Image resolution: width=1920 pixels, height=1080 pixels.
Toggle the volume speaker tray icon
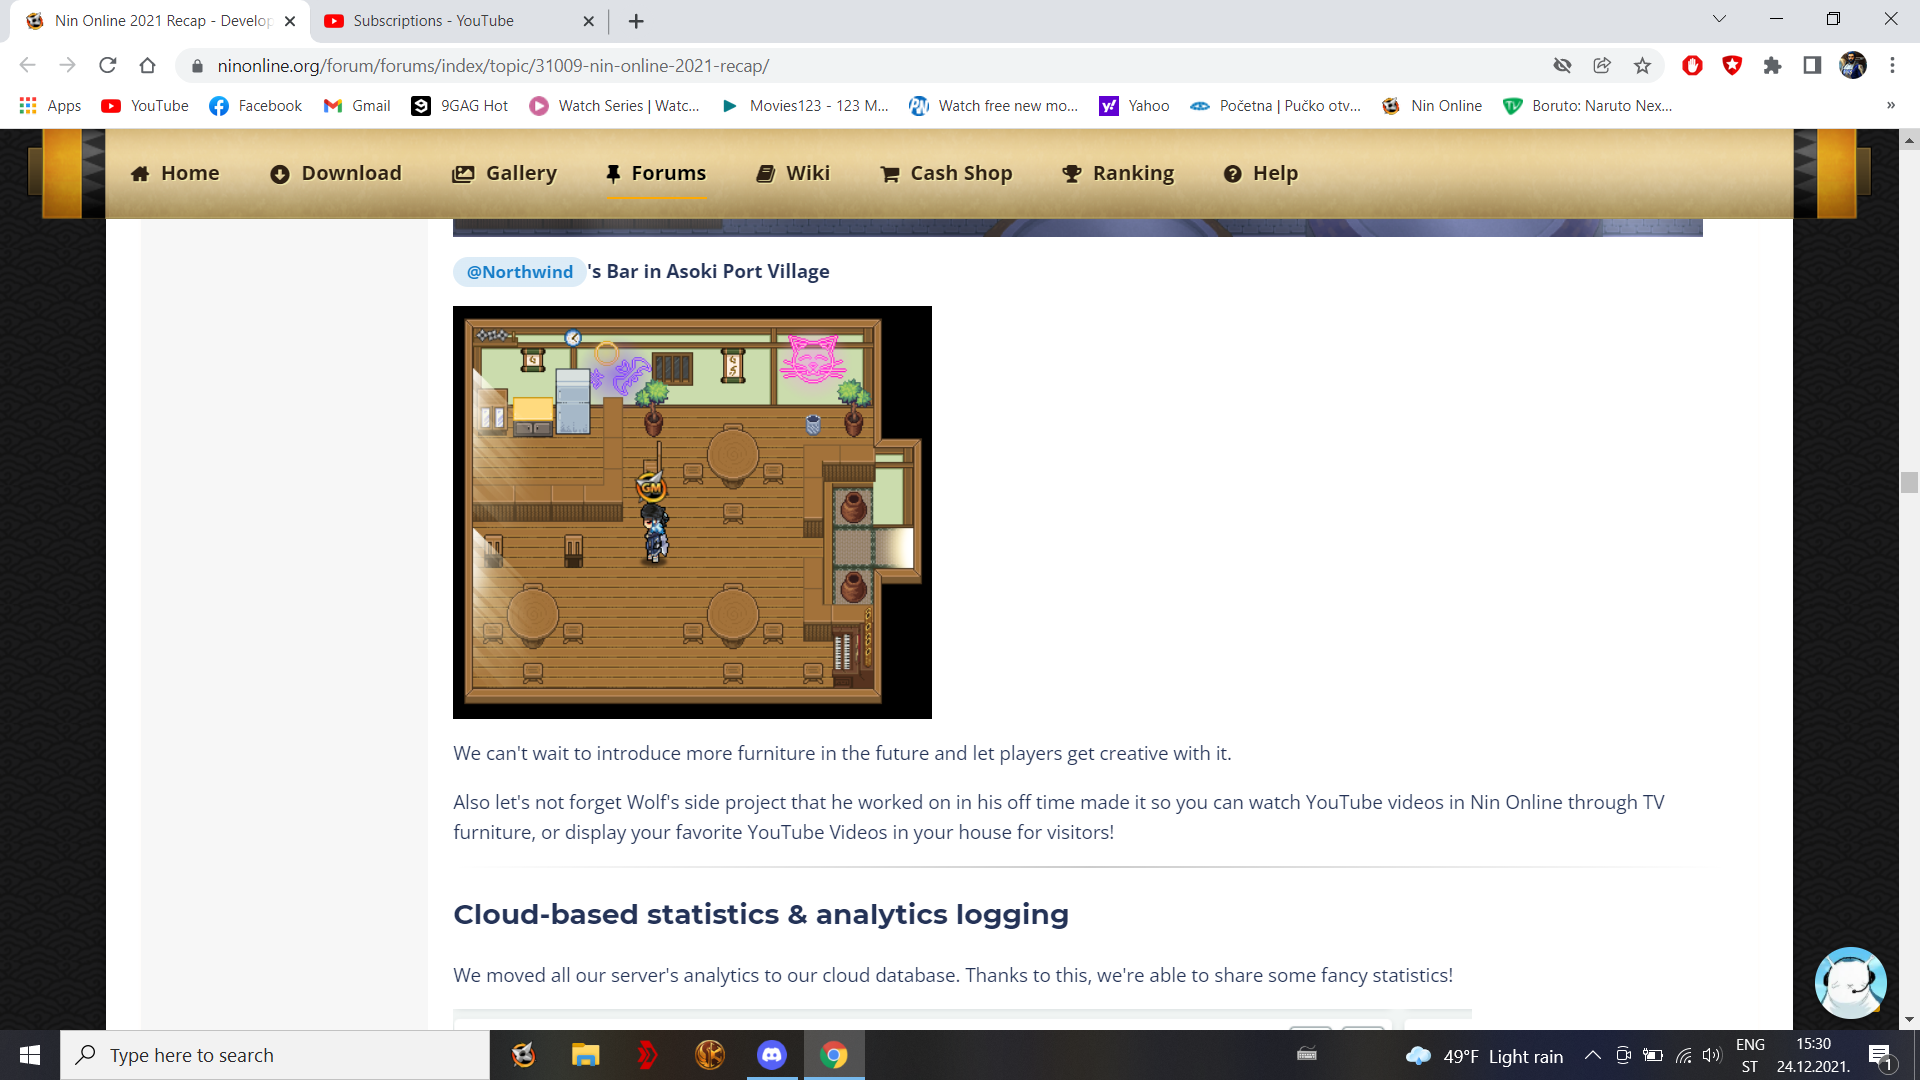[1712, 1056]
